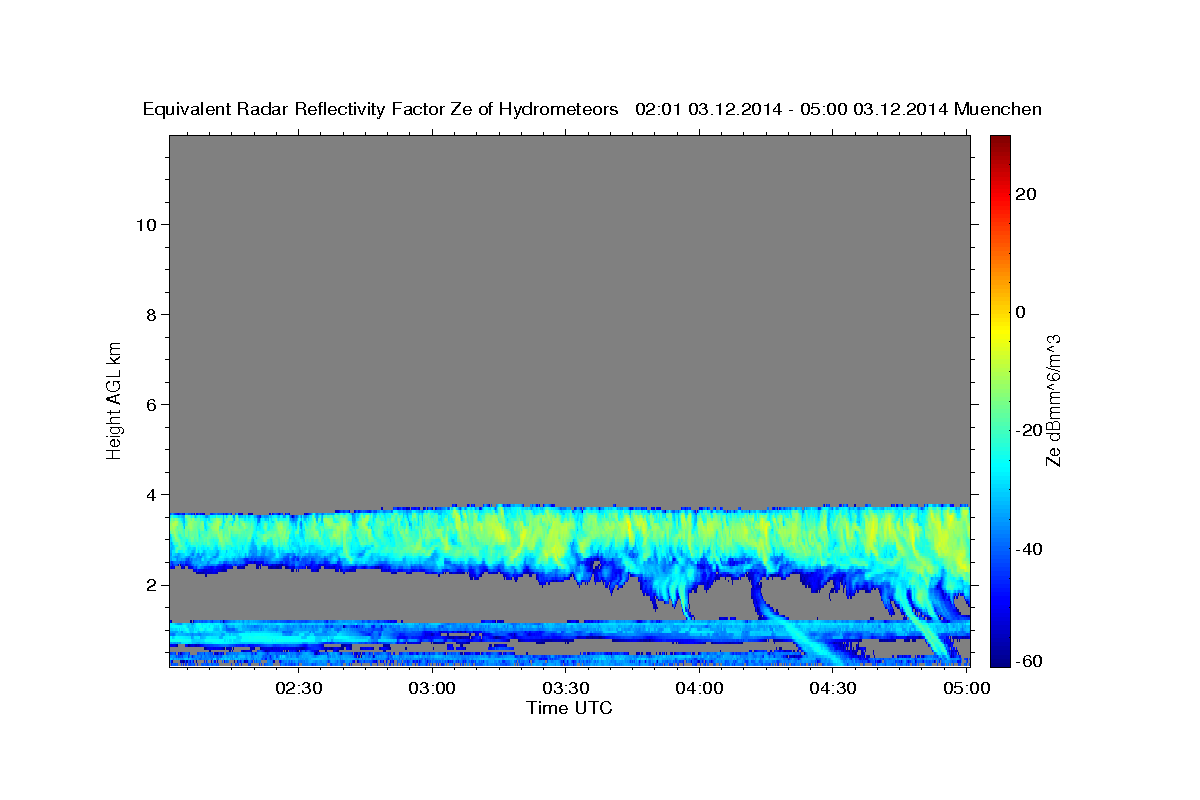Screen dimensions: 1200x800
Task: Click the 'Time UTC' axis label
Action: pyautogui.click(x=569, y=708)
